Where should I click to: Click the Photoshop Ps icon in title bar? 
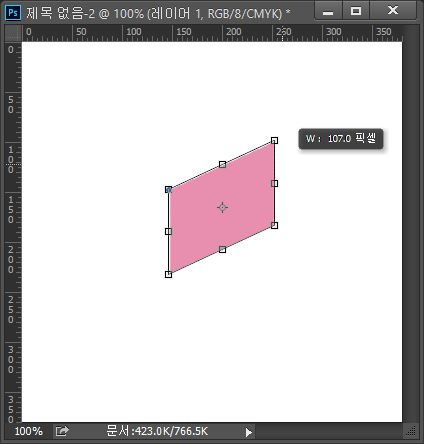coord(13,13)
